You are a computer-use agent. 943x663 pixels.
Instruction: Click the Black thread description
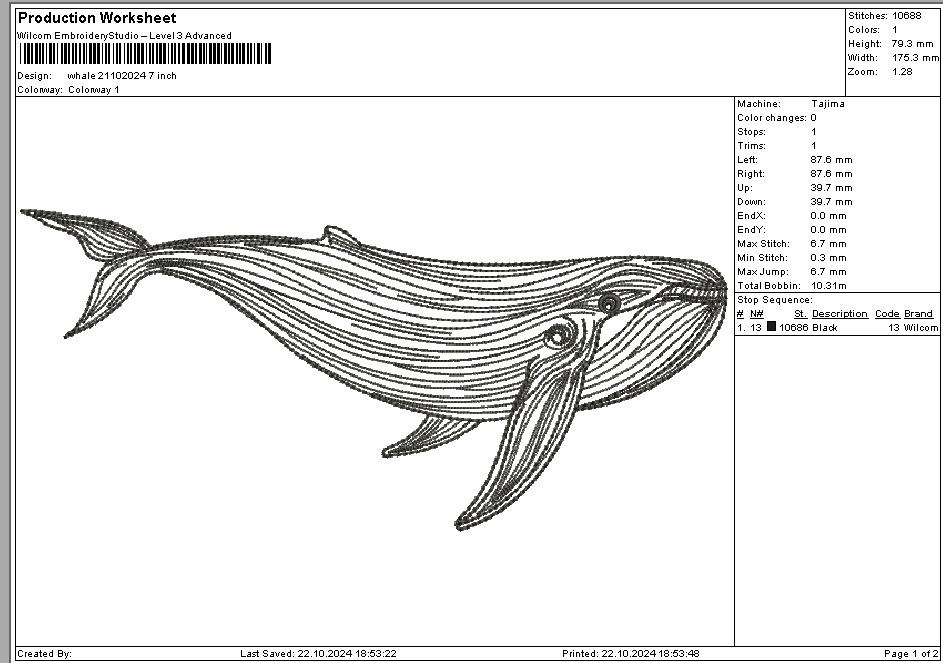click(x=825, y=327)
